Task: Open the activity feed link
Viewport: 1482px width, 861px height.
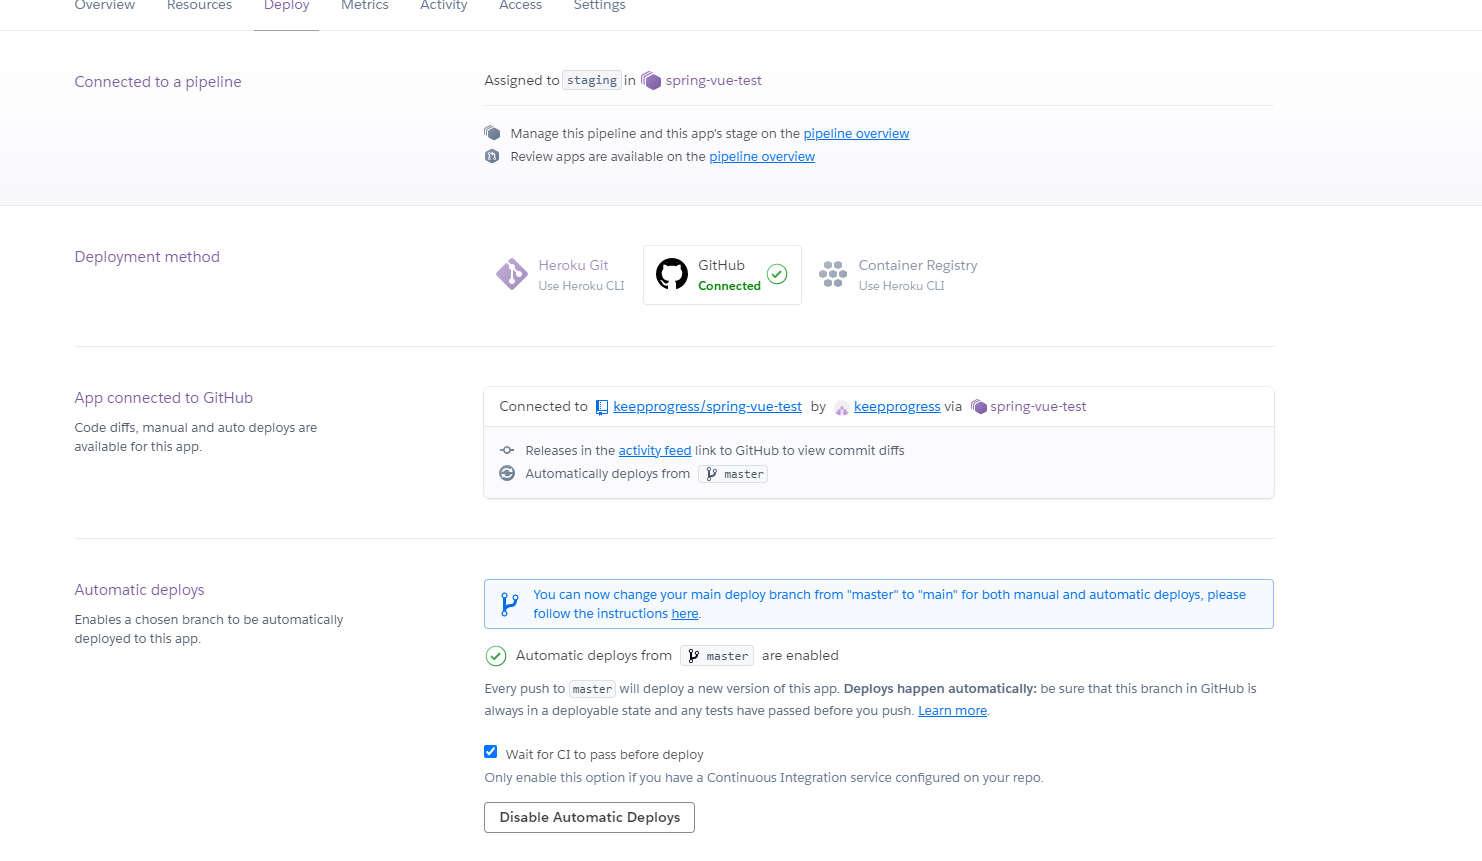Action: pos(655,451)
